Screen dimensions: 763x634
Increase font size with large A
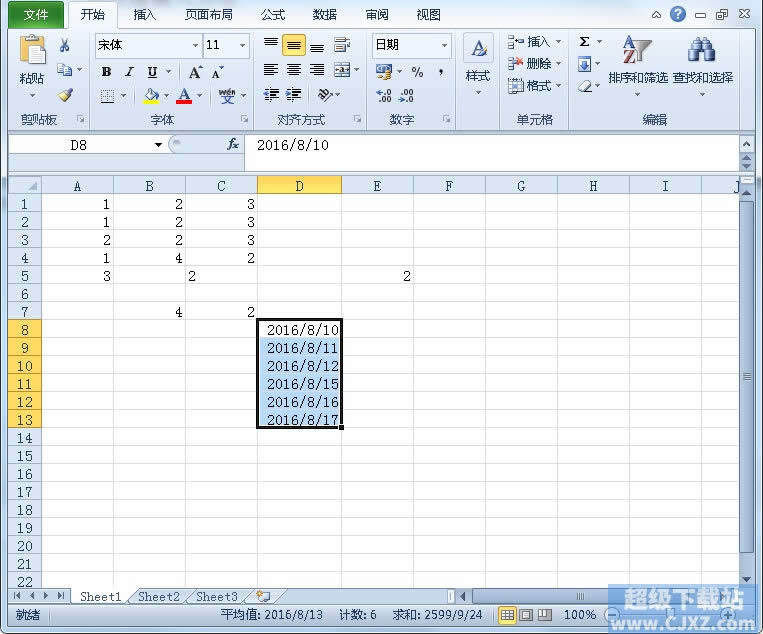tap(195, 72)
